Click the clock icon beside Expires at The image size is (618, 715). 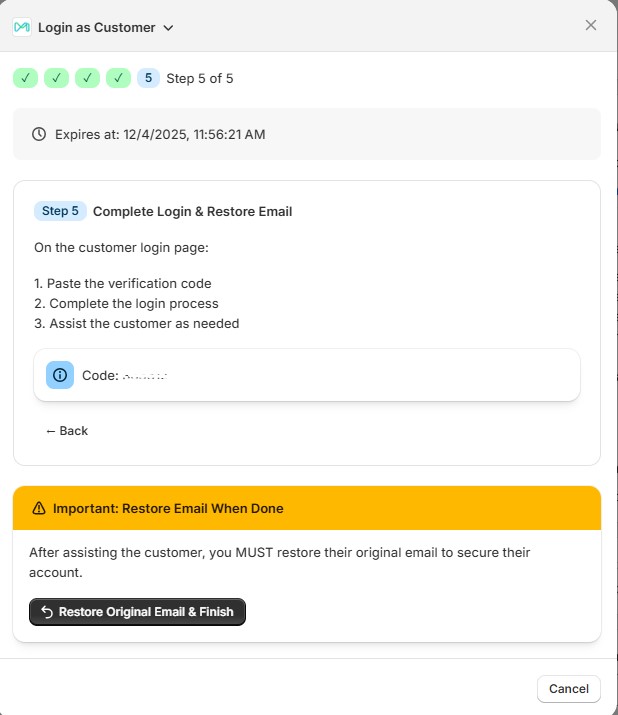pos(39,134)
